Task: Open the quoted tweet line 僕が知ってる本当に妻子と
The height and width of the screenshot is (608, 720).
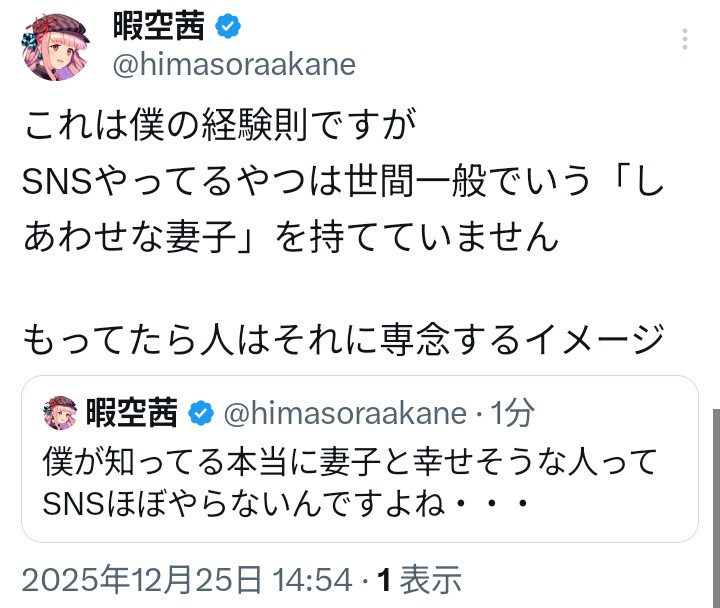Action: (x=349, y=462)
